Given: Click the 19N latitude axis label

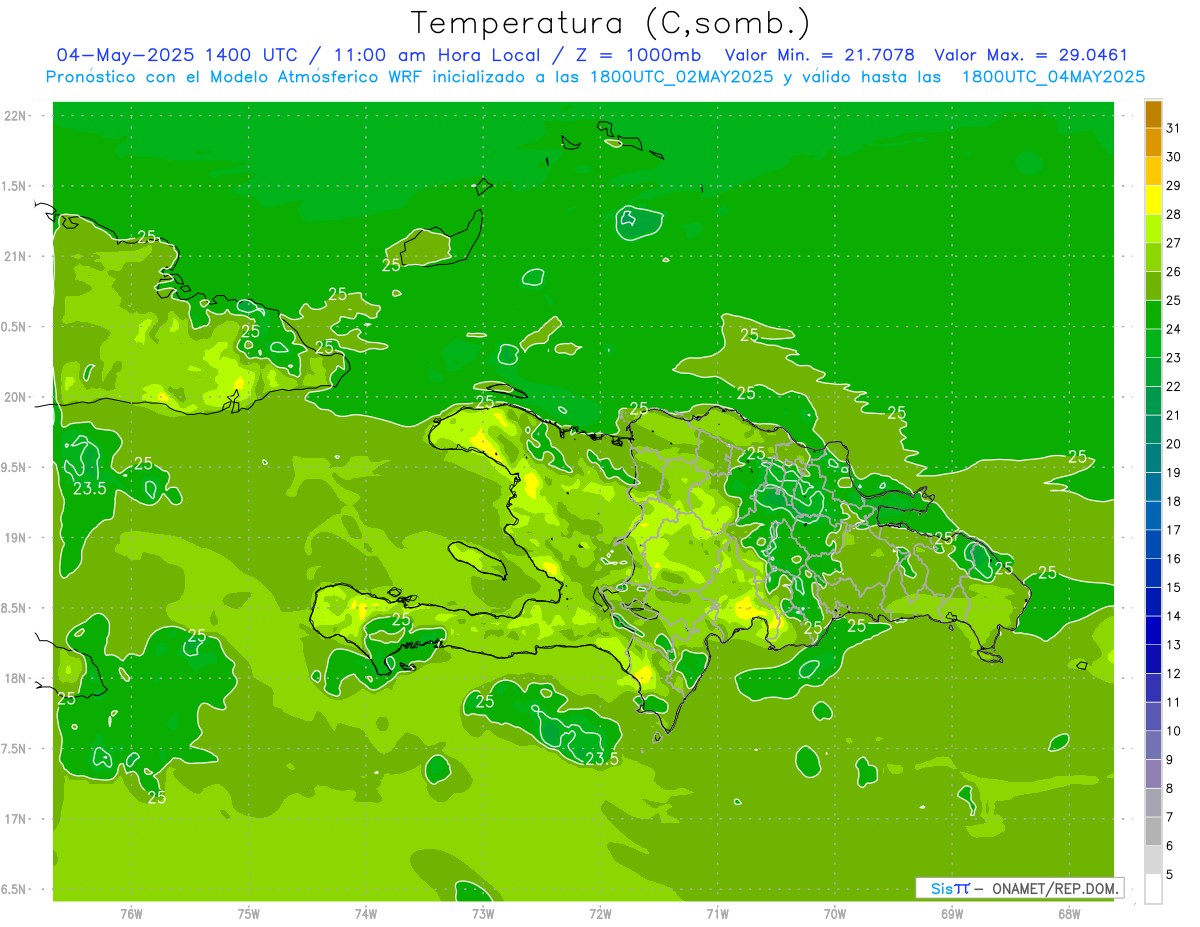Looking at the screenshot, I should (16, 538).
